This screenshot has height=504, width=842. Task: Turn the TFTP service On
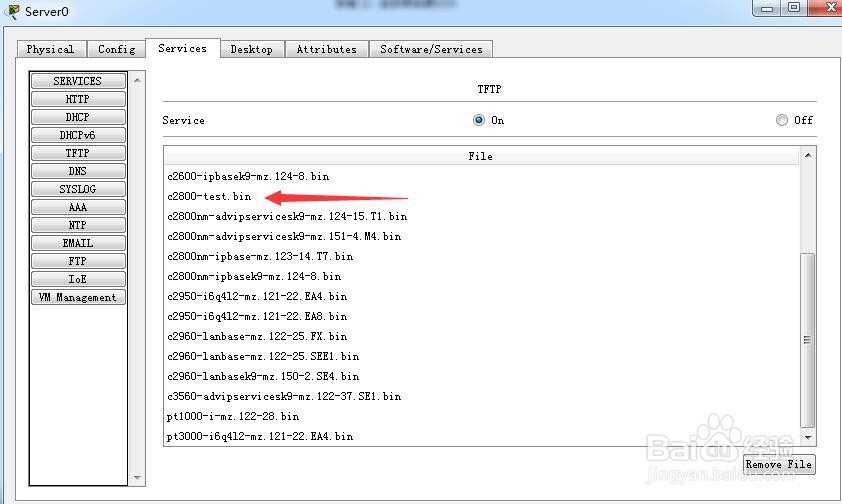point(478,120)
